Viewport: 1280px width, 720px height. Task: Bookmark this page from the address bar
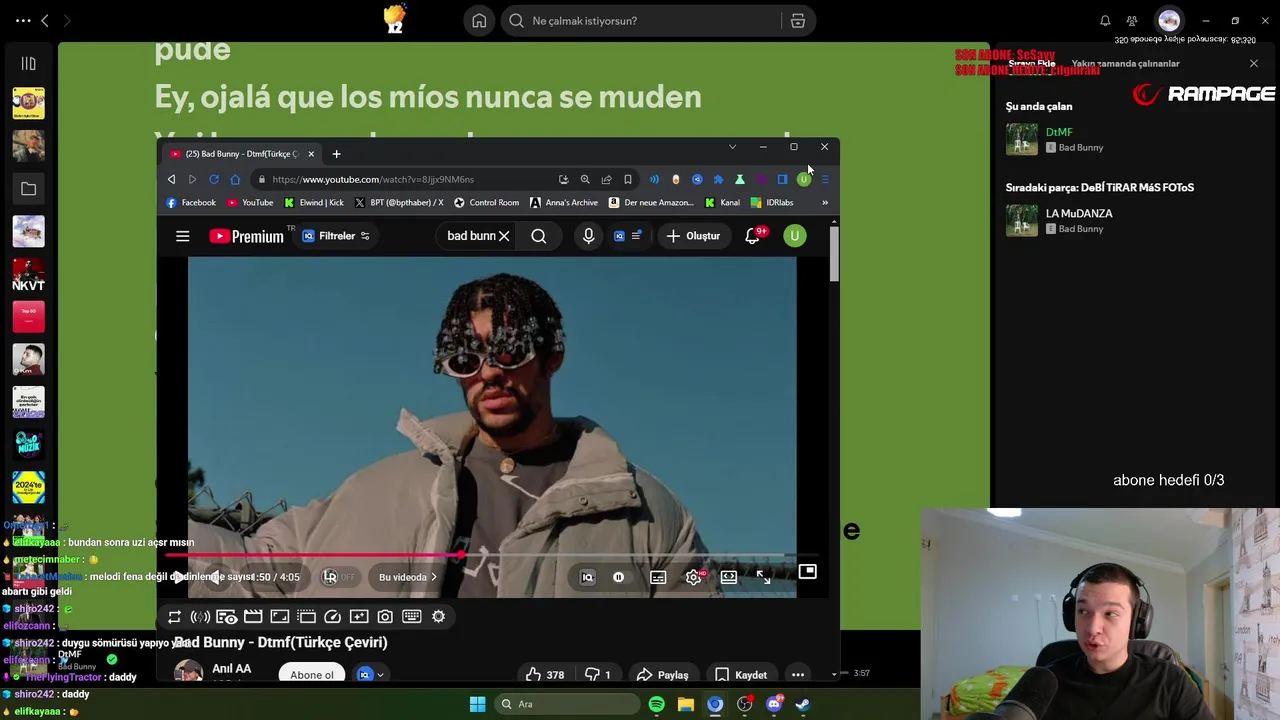tap(628, 180)
